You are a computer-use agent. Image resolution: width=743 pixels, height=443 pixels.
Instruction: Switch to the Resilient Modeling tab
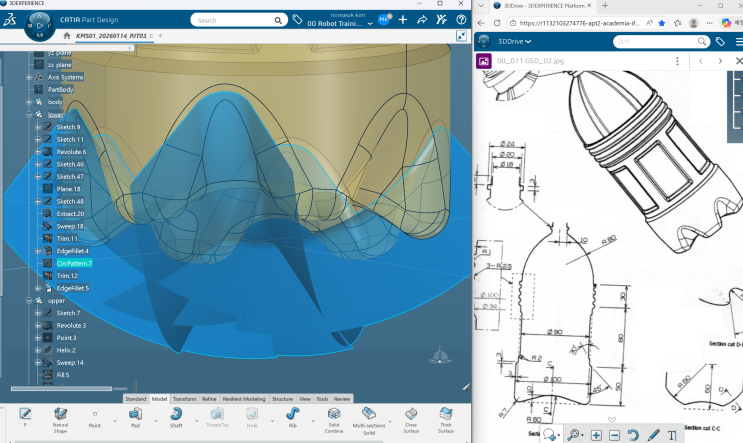point(244,399)
